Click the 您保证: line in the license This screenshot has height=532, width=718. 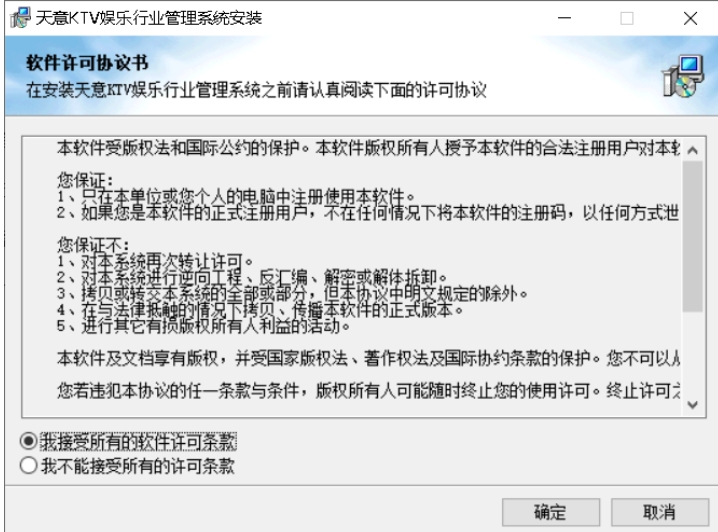[x=85, y=180]
